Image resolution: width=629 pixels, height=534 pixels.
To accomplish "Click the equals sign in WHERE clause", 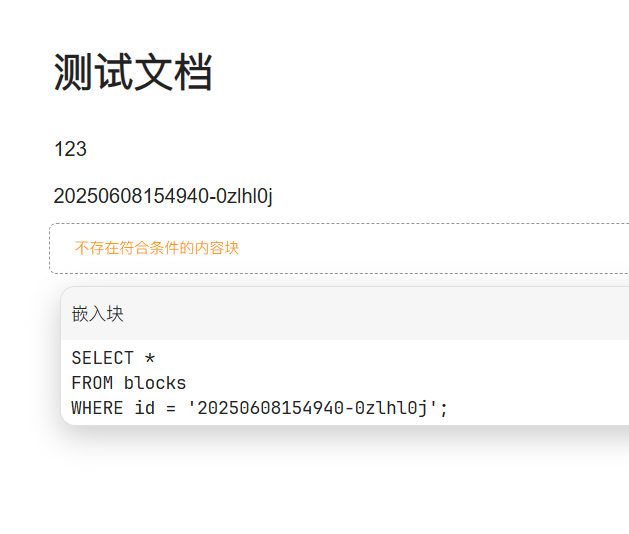I will 171,408.
